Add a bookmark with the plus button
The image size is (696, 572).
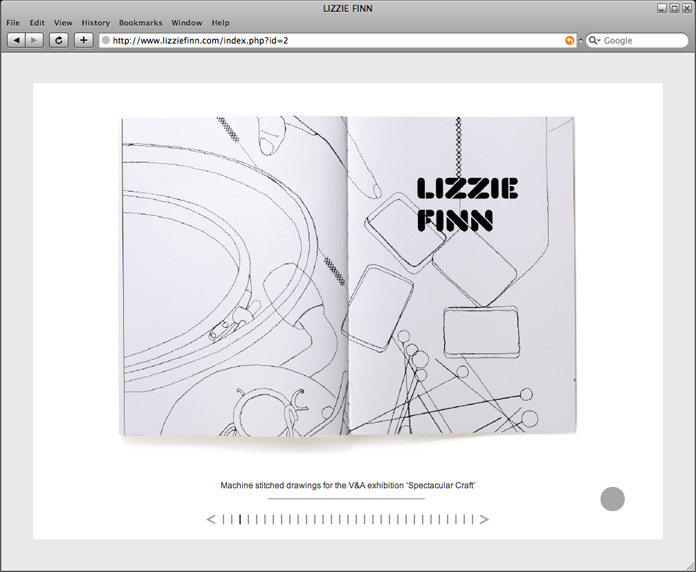coord(83,40)
